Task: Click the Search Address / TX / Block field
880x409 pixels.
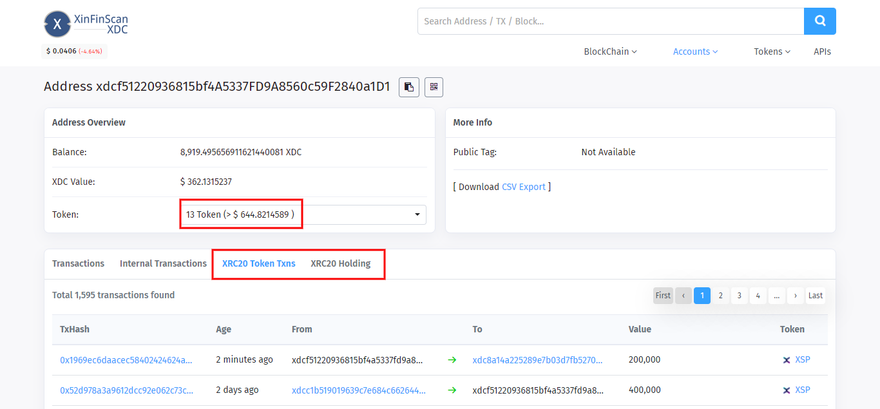Action: pos(610,21)
